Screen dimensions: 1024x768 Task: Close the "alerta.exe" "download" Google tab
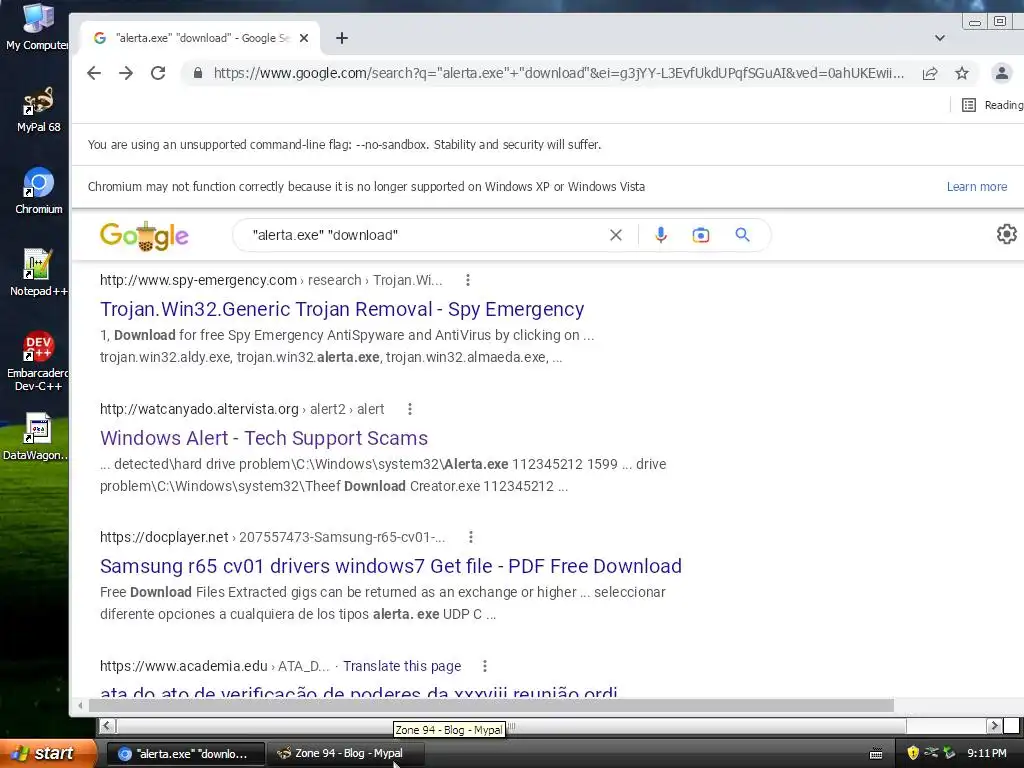tap(304, 38)
